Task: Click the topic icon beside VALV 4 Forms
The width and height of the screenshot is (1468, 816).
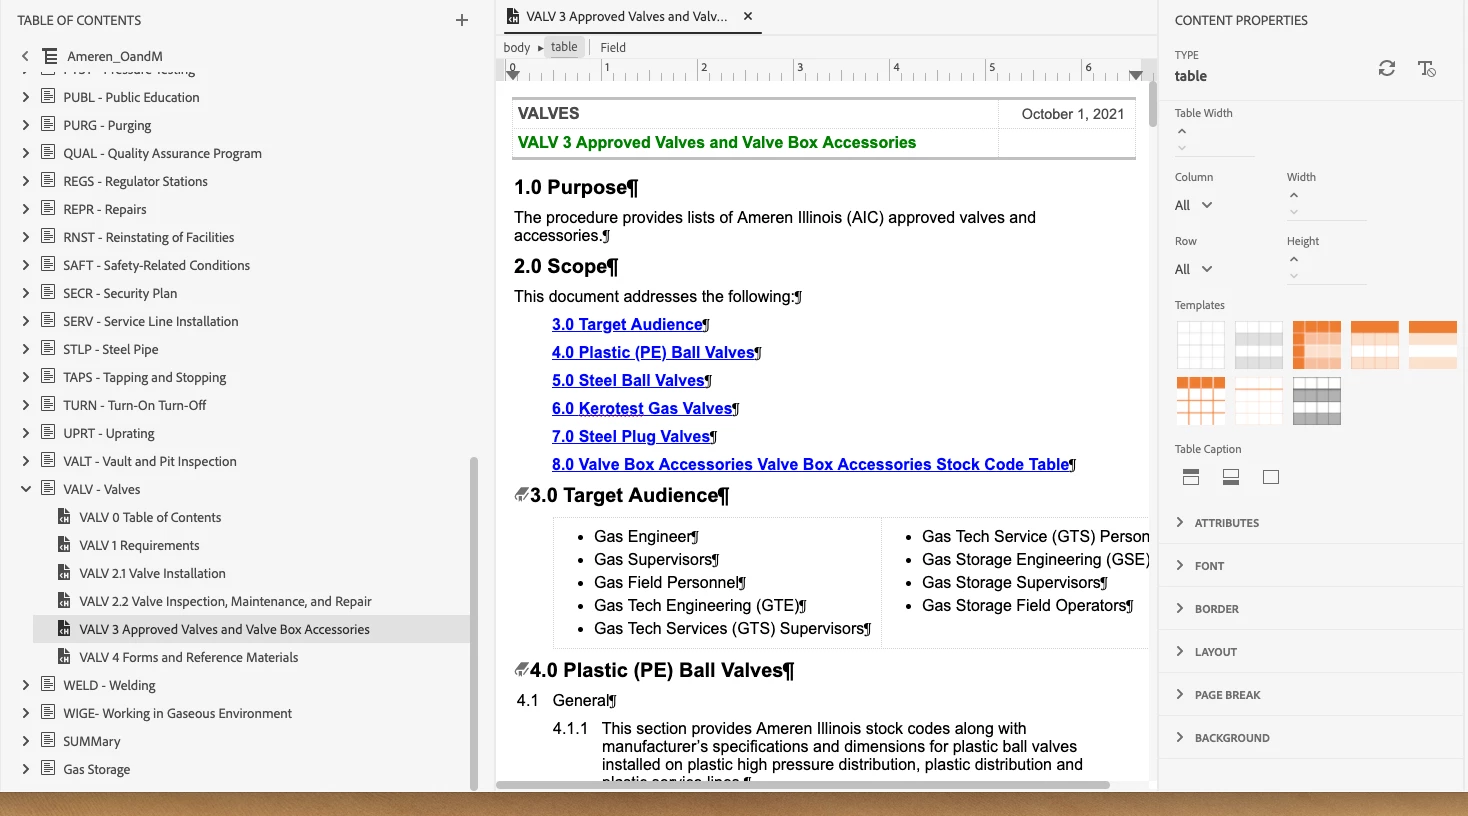Action: pos(63,657)
